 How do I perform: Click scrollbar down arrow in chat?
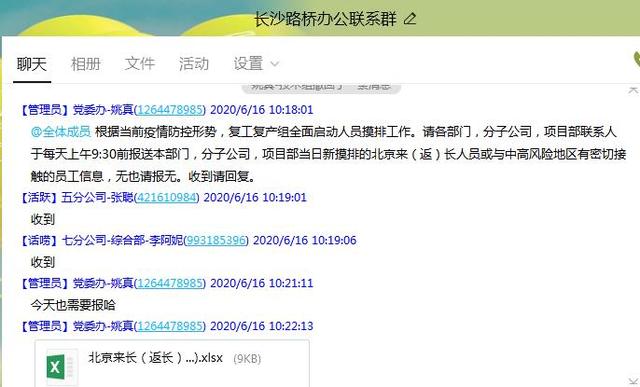pos(633,381)
